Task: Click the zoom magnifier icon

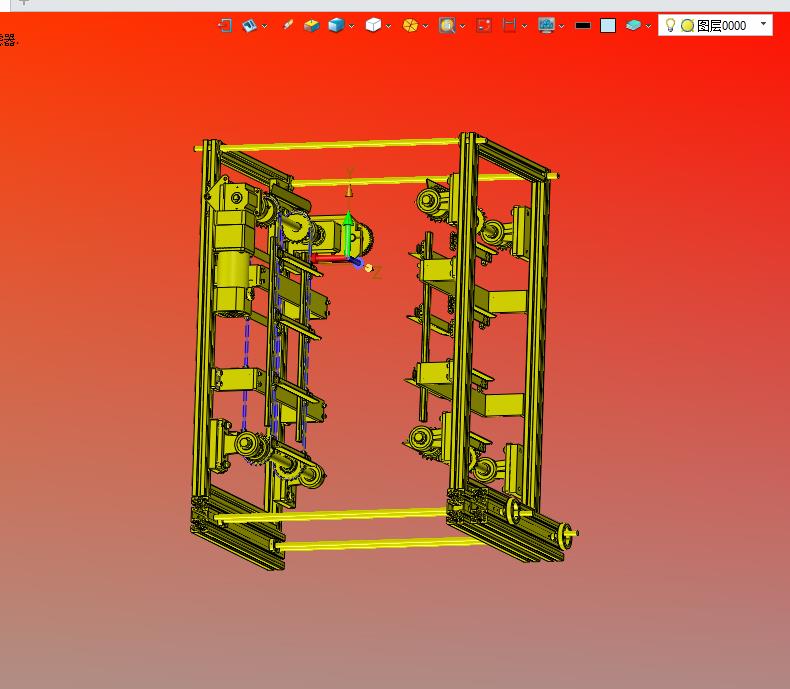Action: pos(447,25)
